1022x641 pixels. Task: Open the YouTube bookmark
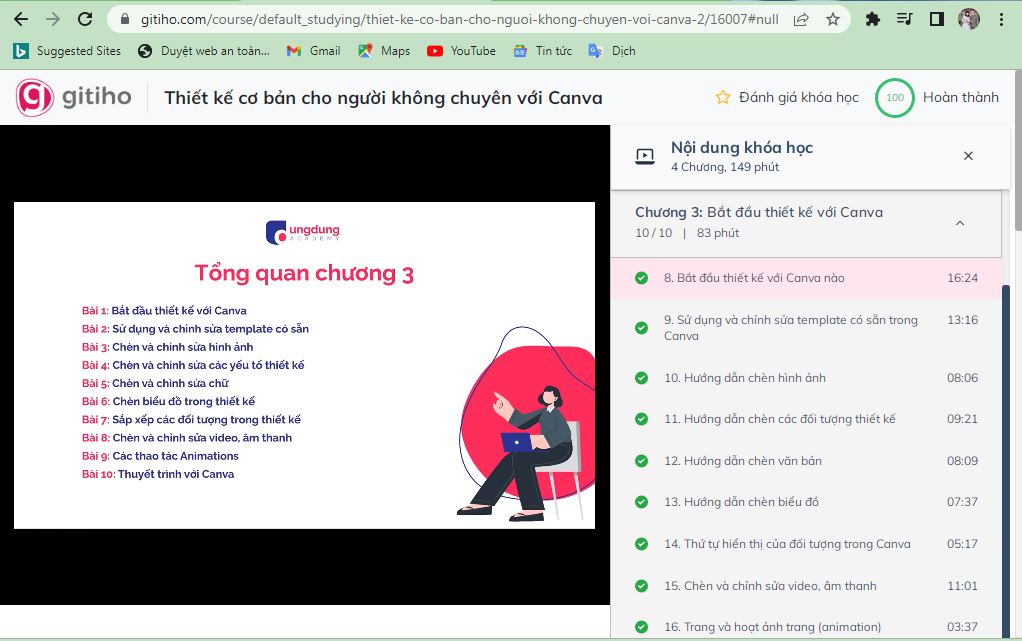coord(461,51)
